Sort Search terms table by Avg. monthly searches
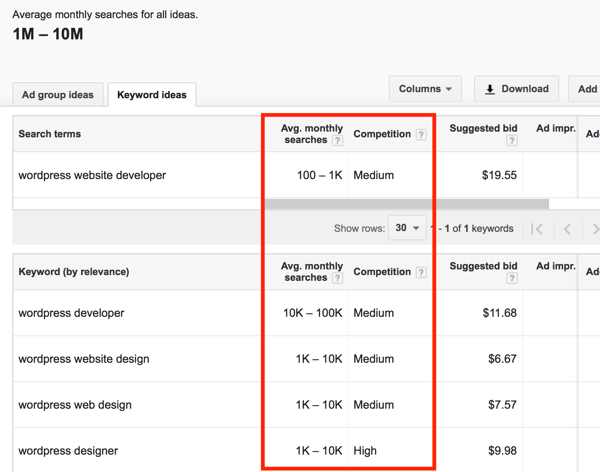600x472 pixels. tap(311, 134)
